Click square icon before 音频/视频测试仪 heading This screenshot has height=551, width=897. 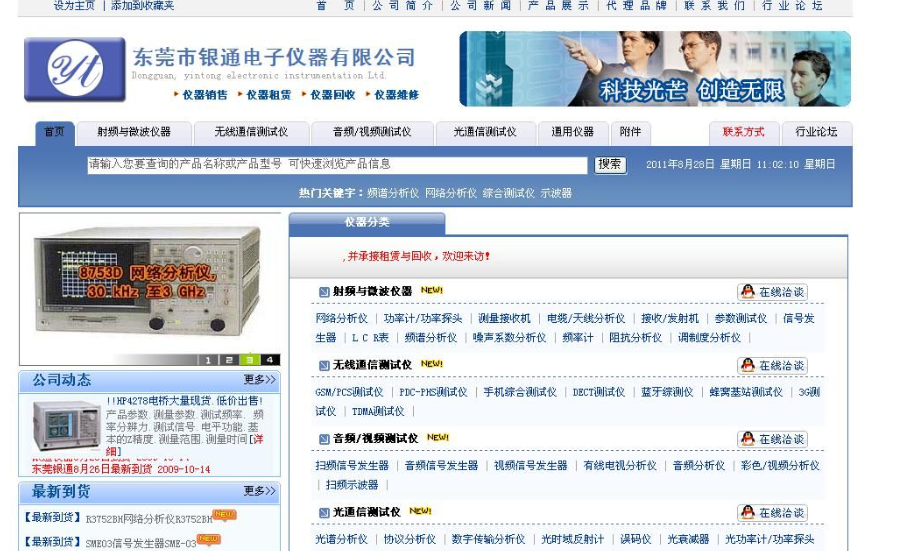(324, 439)
